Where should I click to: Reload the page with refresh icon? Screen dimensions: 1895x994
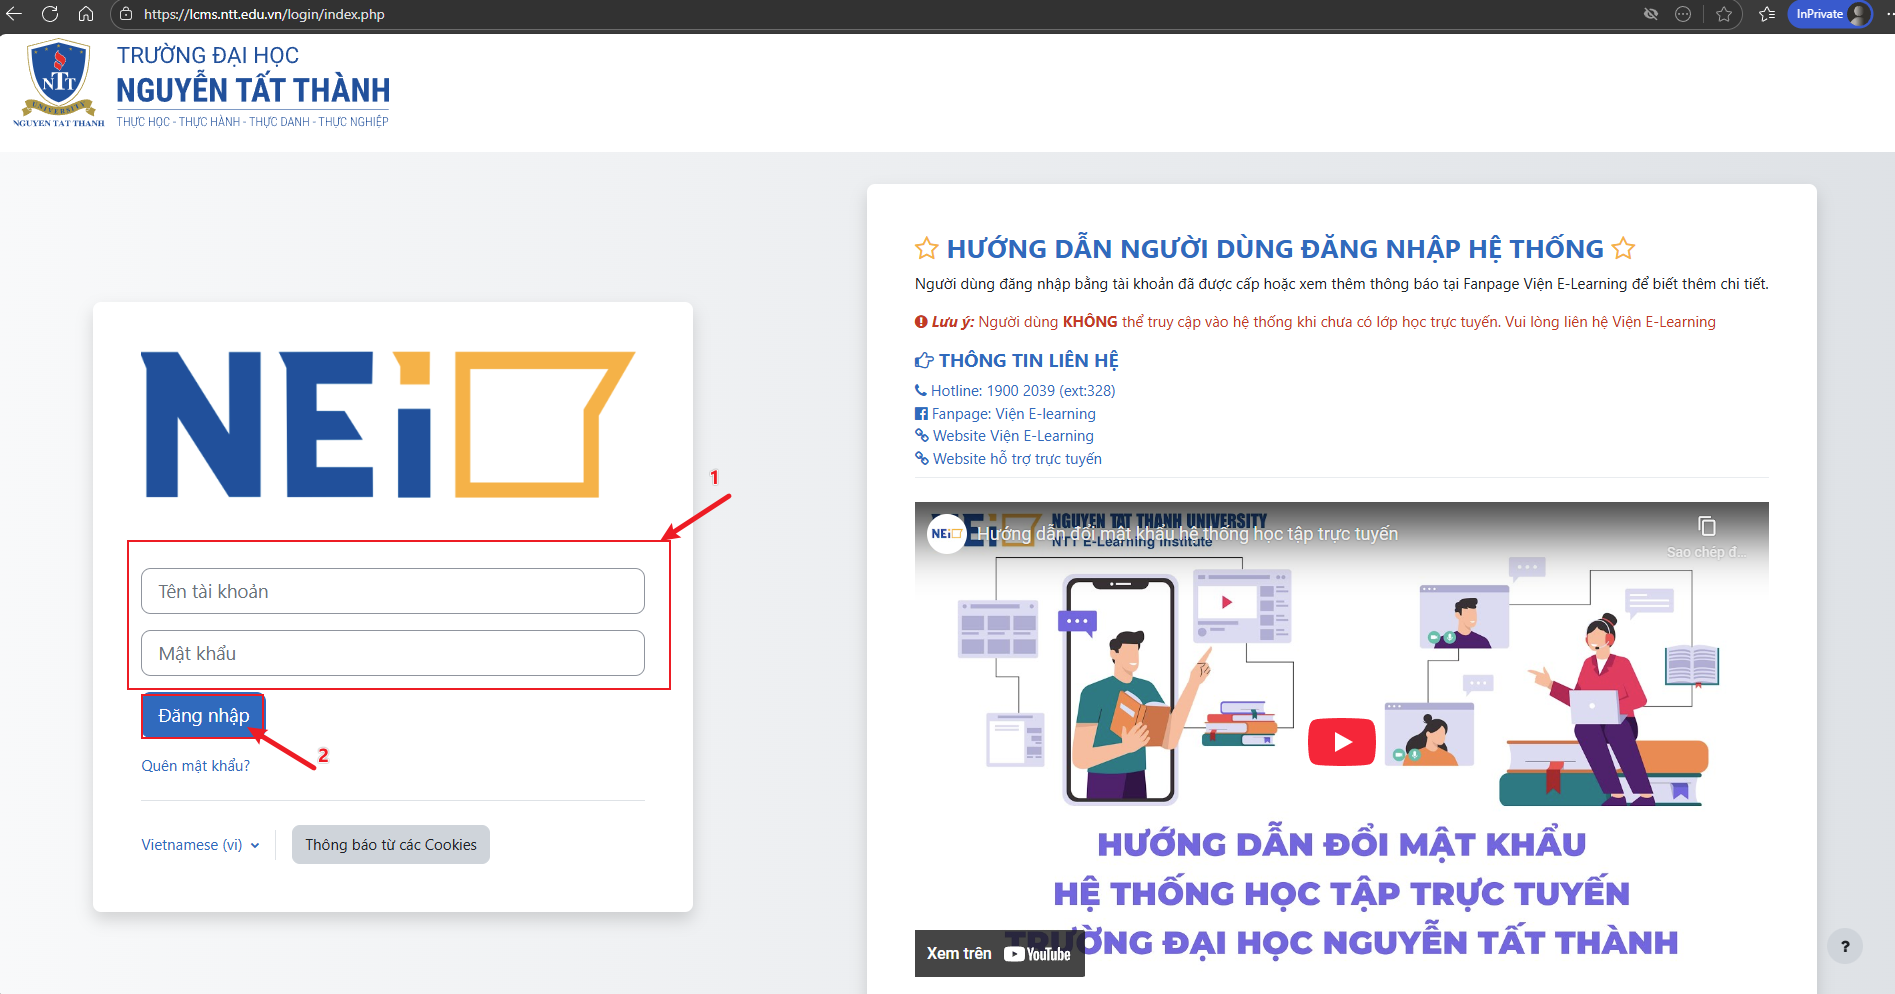[x=50, y=14]
